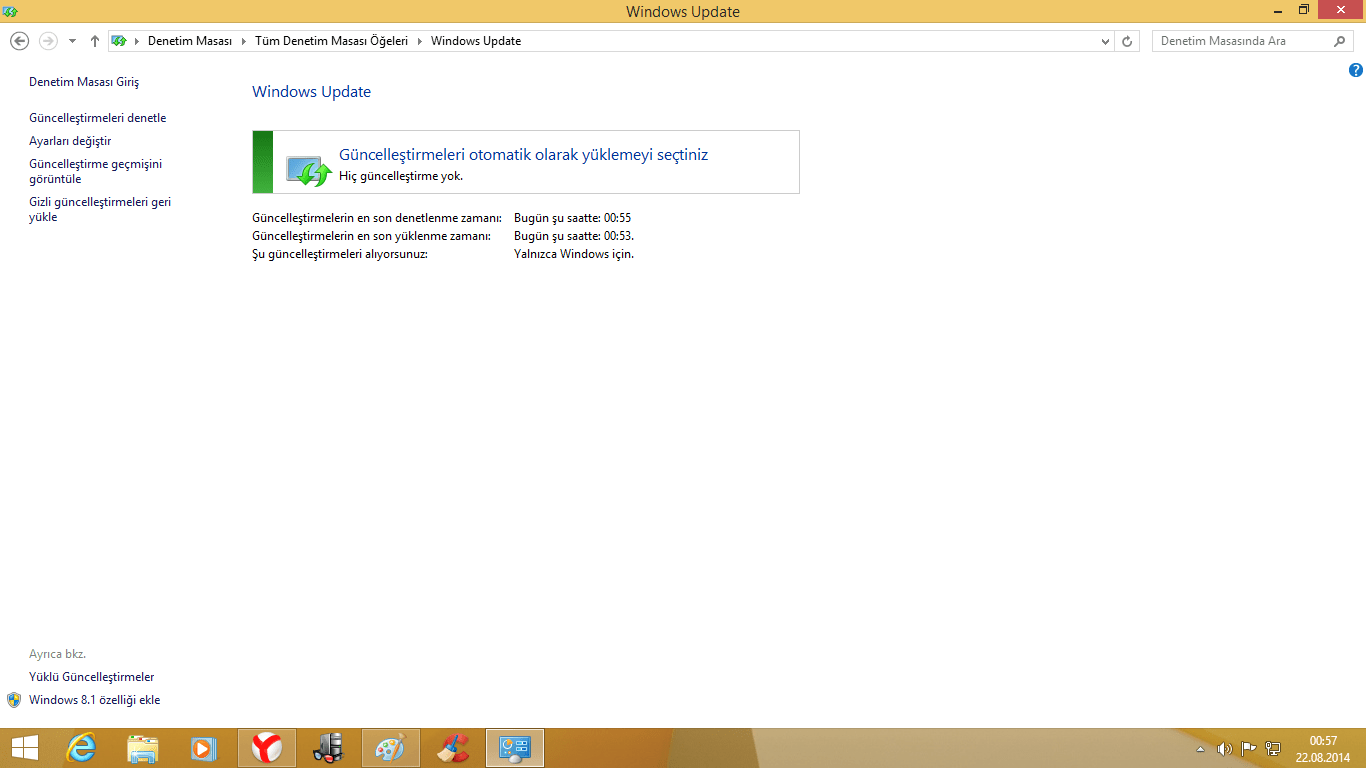
Task: Open help with the blue question icon
Action: (1356, 70)
